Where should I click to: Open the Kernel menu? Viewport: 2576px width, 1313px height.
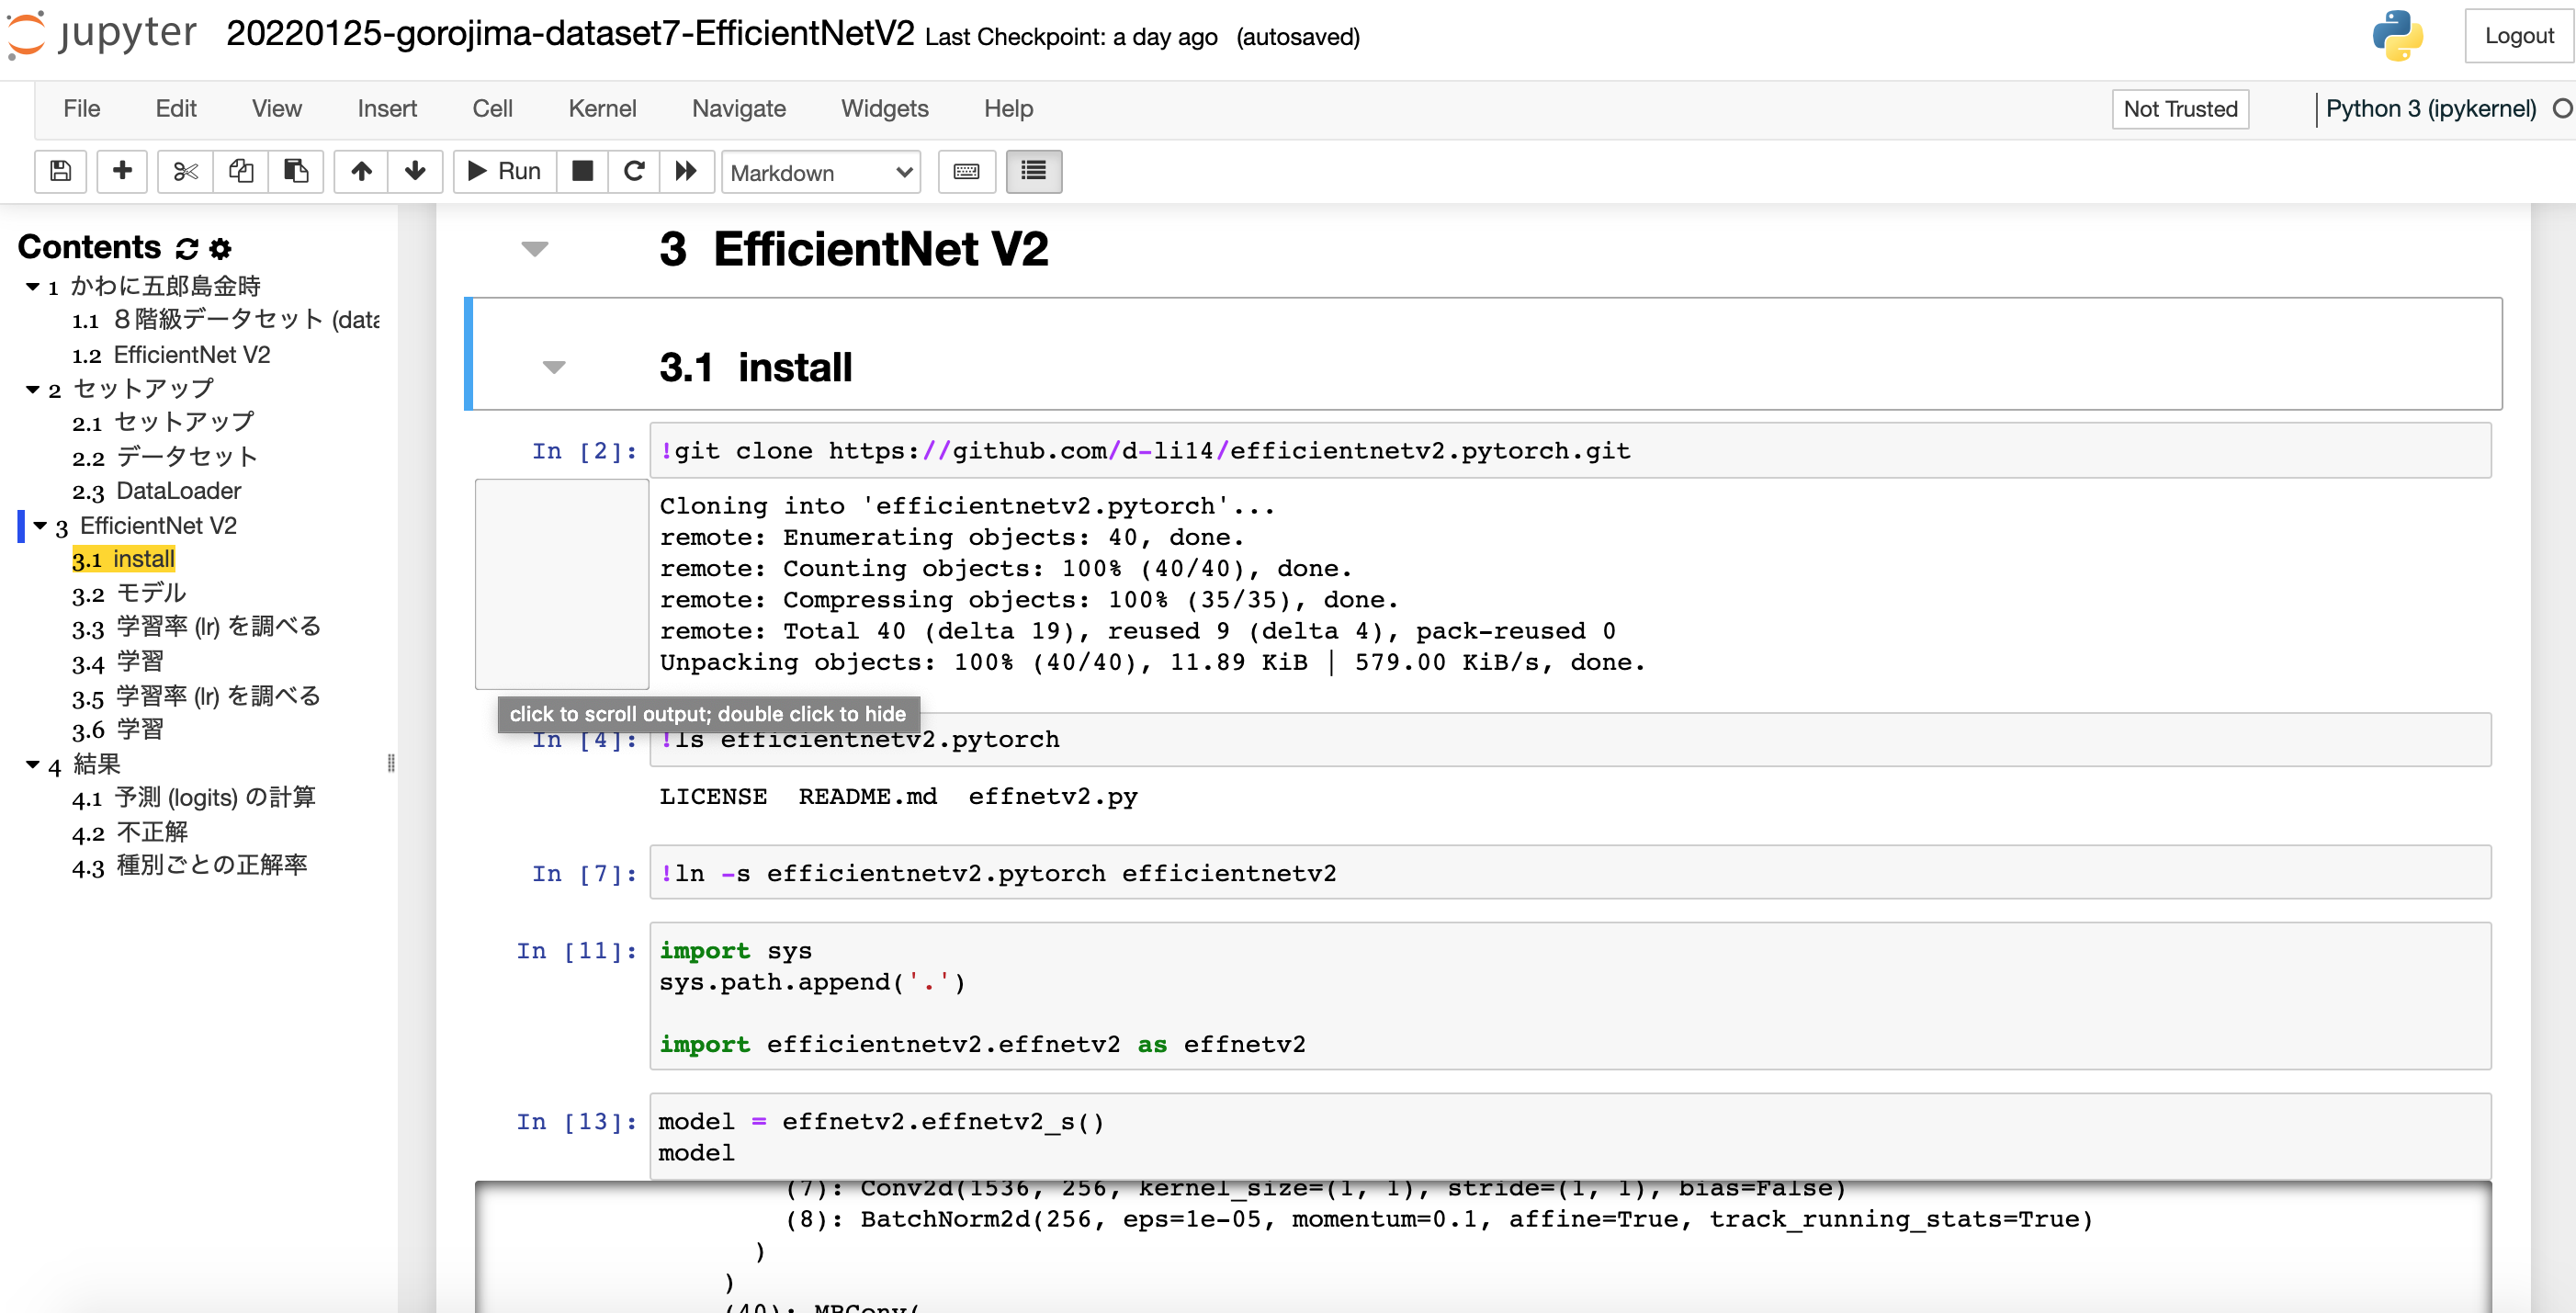tap(602, 108)
